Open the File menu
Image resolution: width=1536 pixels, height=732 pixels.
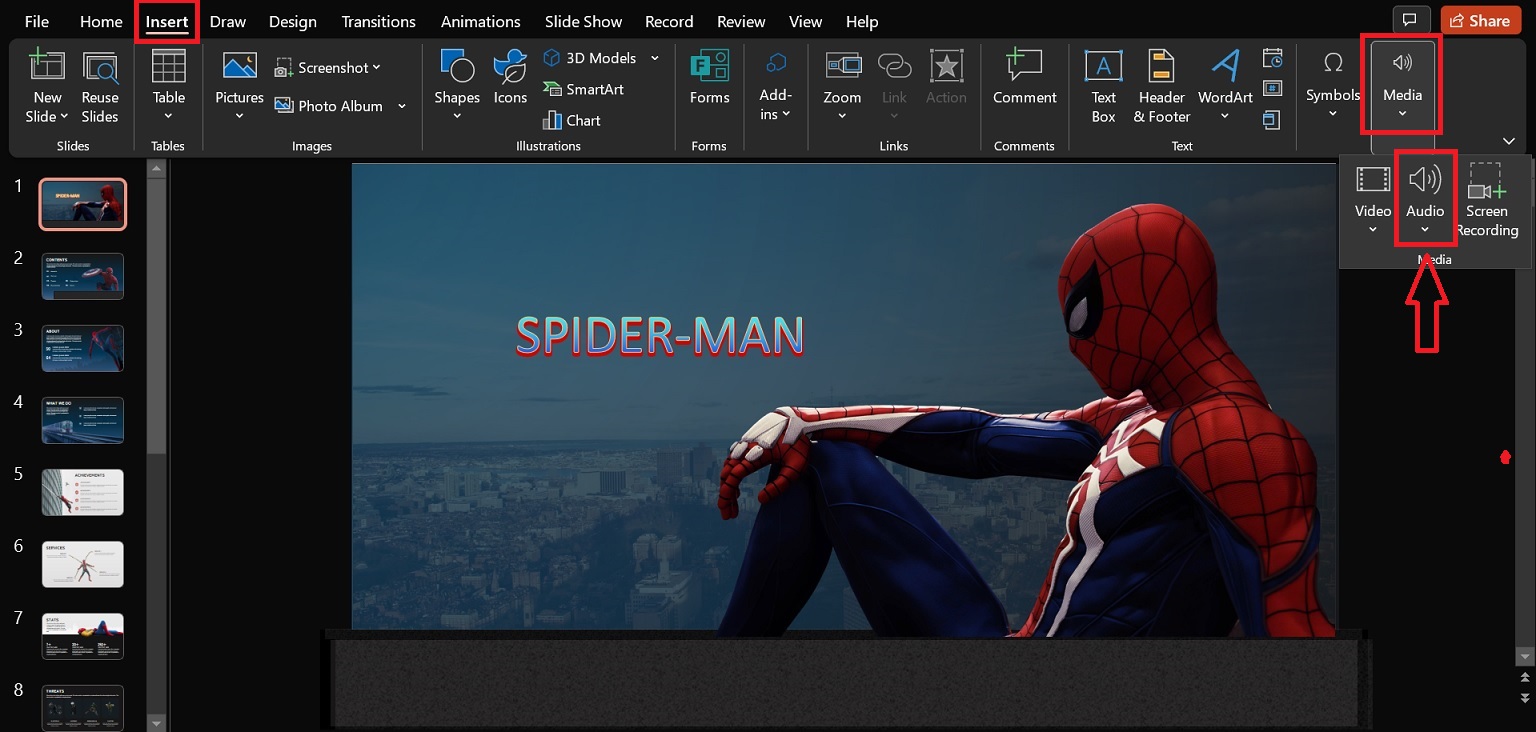click(x=37, y=21)
